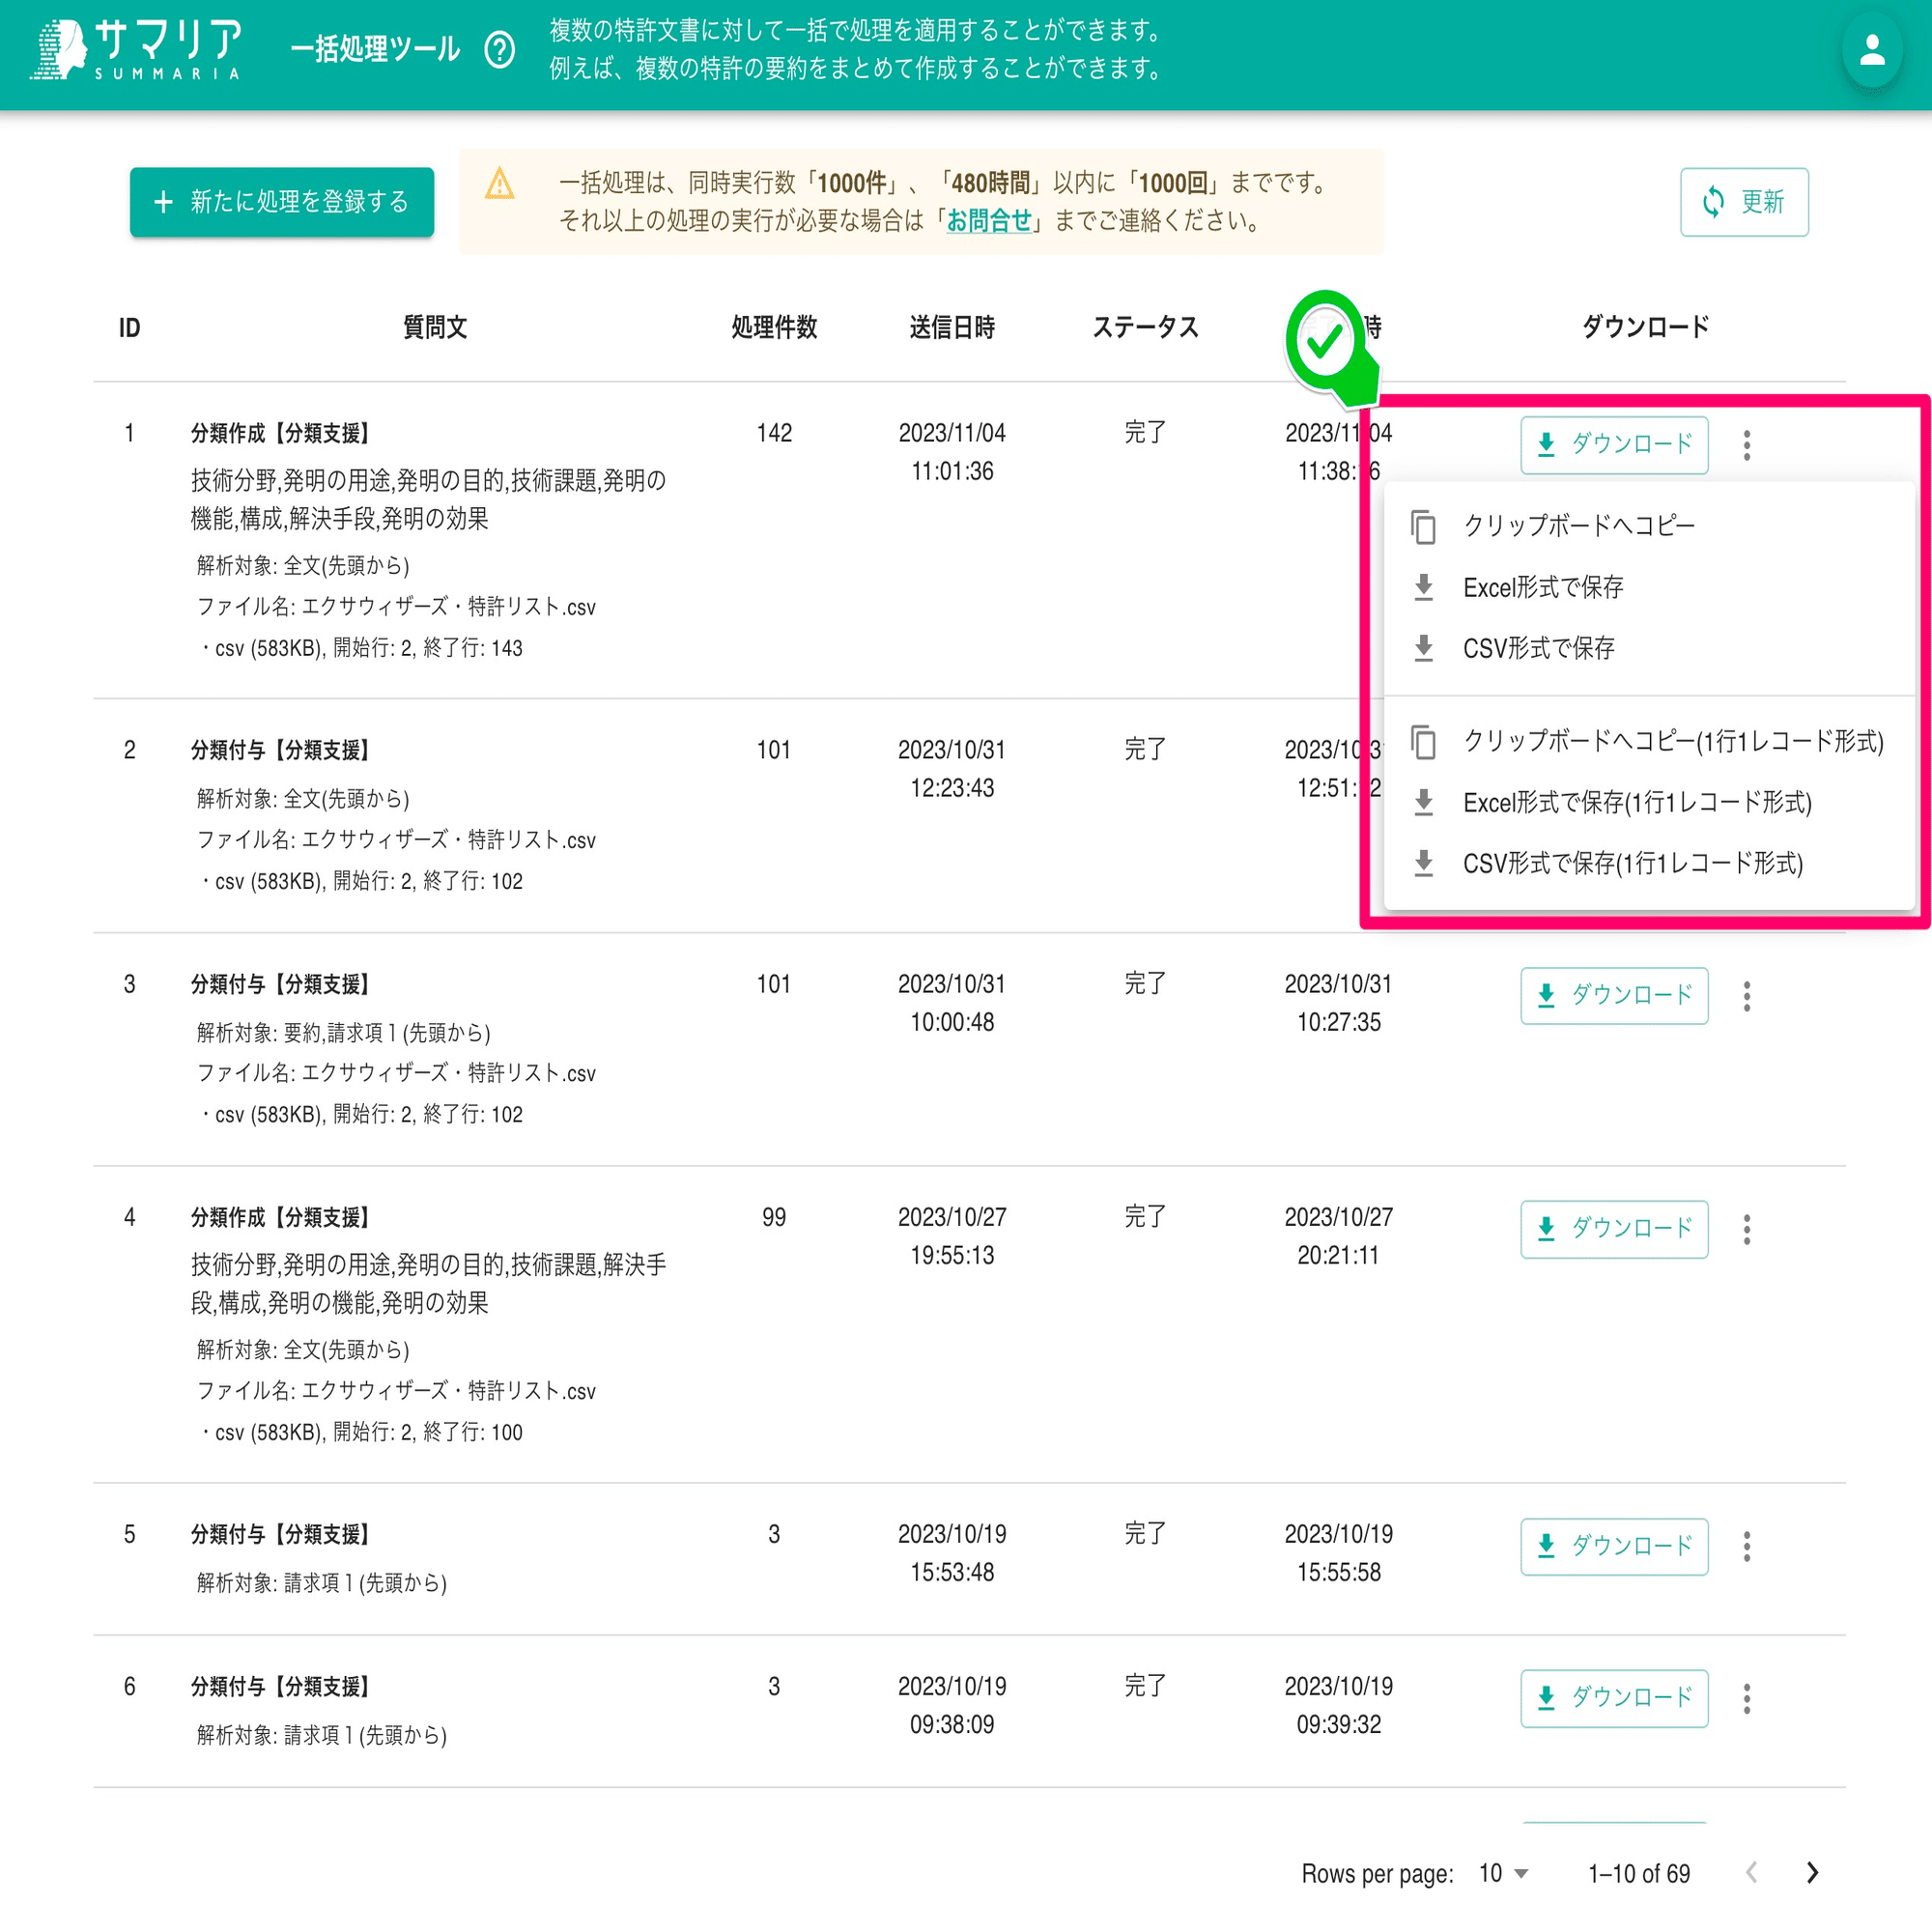Choose CSV形式で保存 from the menu
This screenshot has height=1932, width=1932.
[x=1538, y=648]
